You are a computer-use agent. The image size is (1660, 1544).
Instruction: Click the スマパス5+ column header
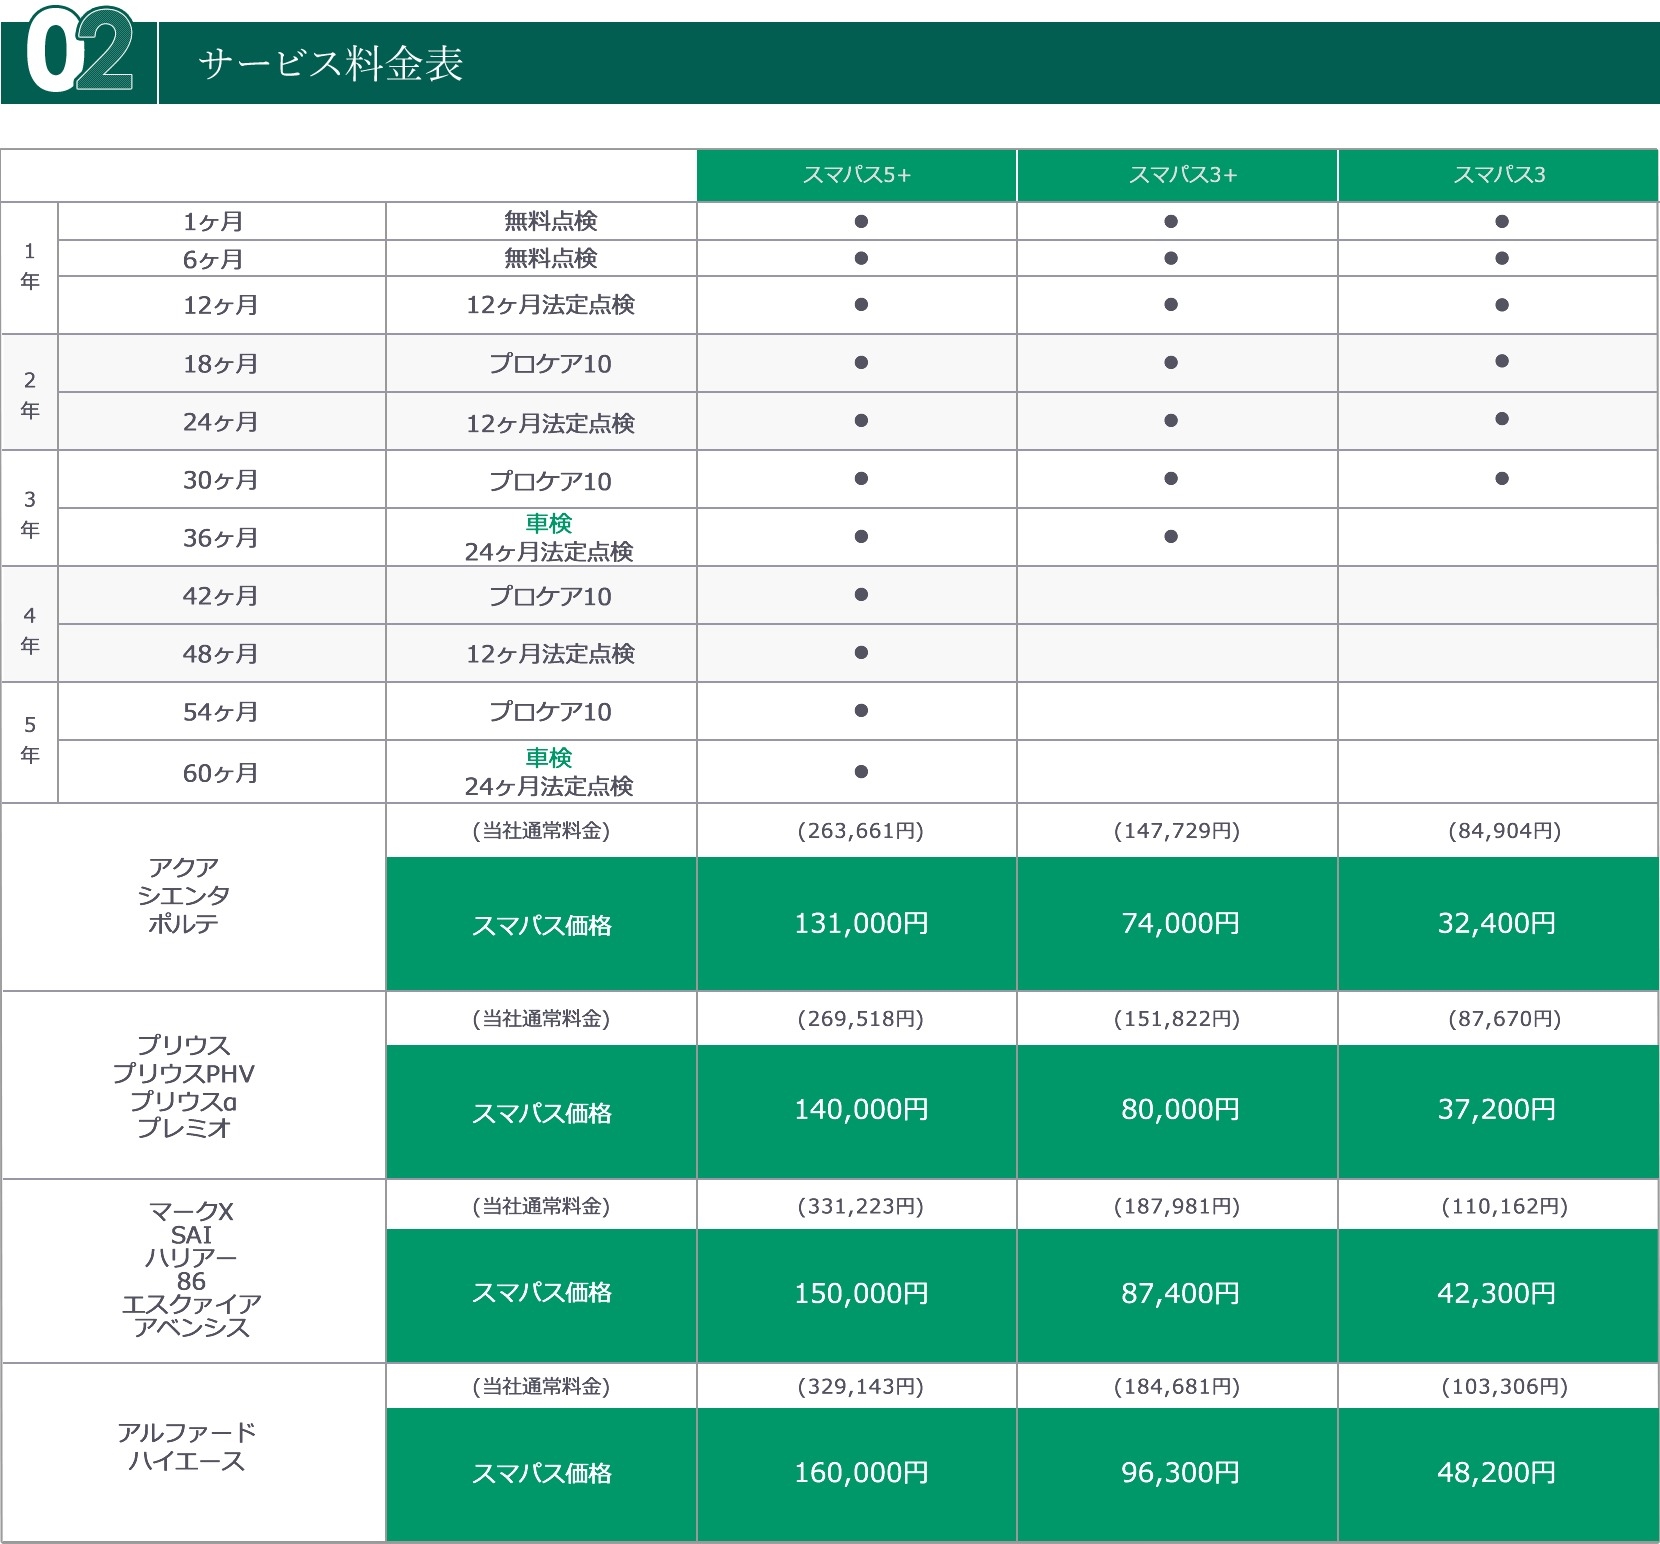click(857, 175)
